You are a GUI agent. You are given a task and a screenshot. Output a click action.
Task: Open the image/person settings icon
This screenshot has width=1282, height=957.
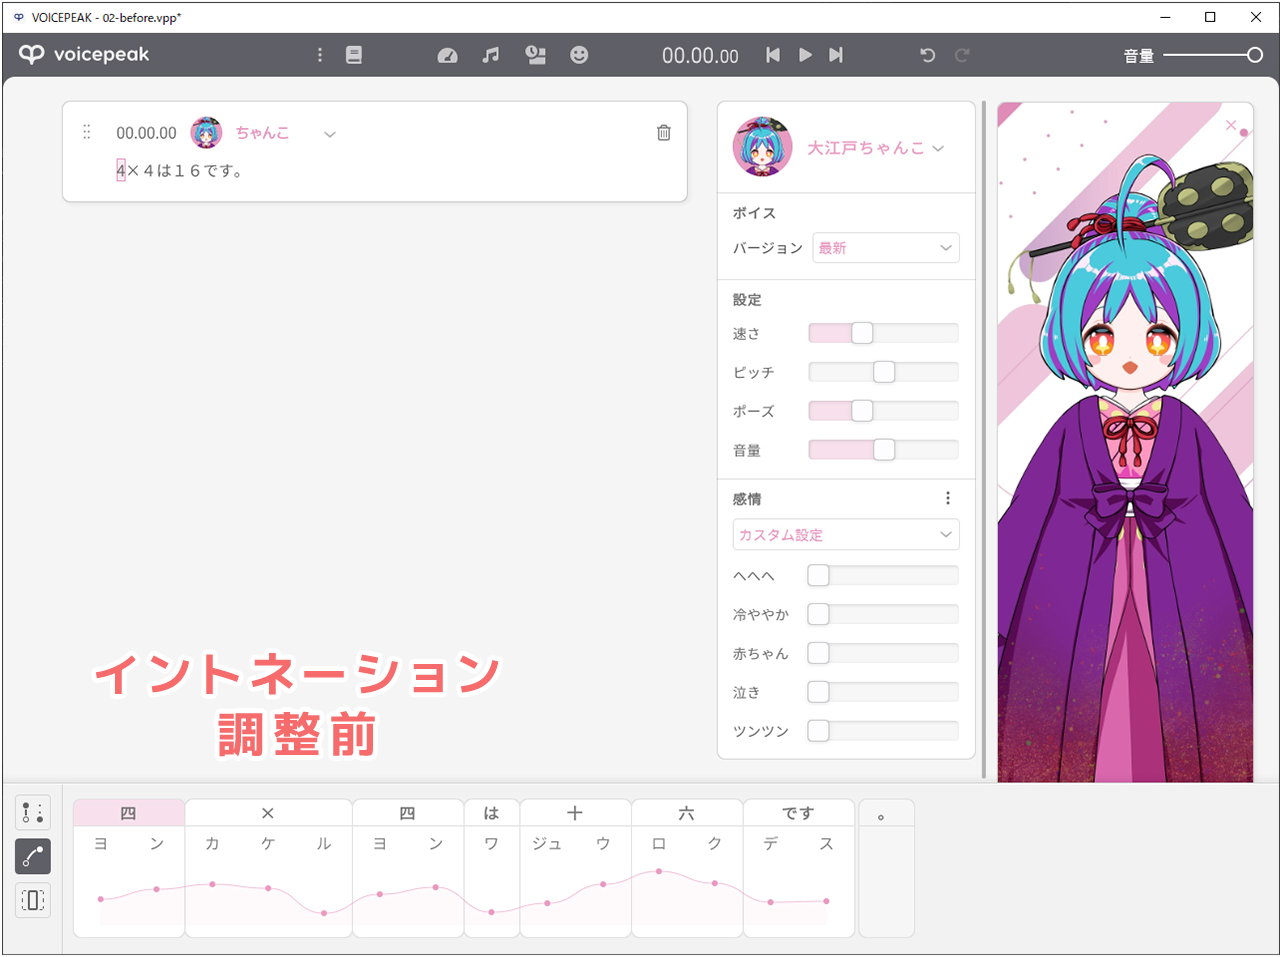coord(536,55)
